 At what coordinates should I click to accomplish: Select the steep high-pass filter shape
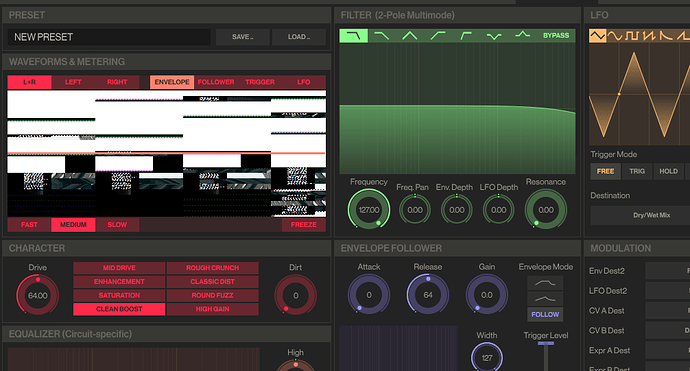pos(466,36)
